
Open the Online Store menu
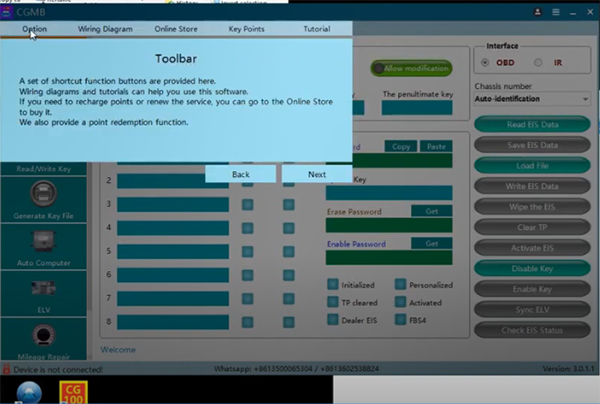[175, 29]
